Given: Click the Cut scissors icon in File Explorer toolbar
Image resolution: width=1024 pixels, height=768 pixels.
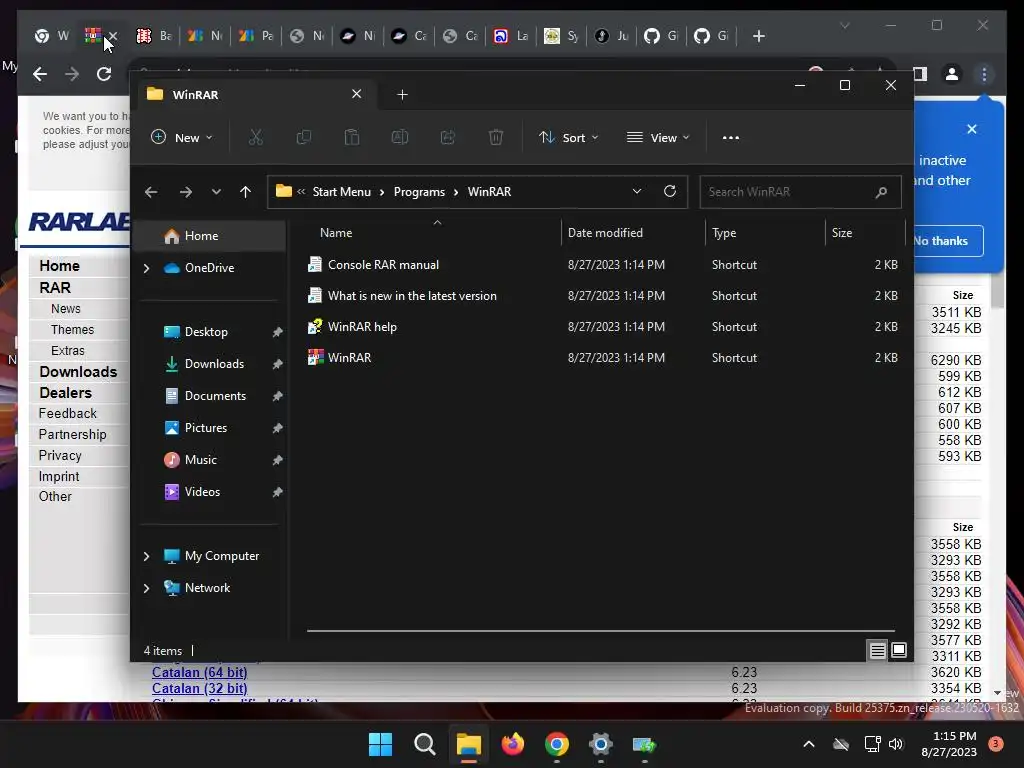Looking at the screenshot, I should point(255,137).
